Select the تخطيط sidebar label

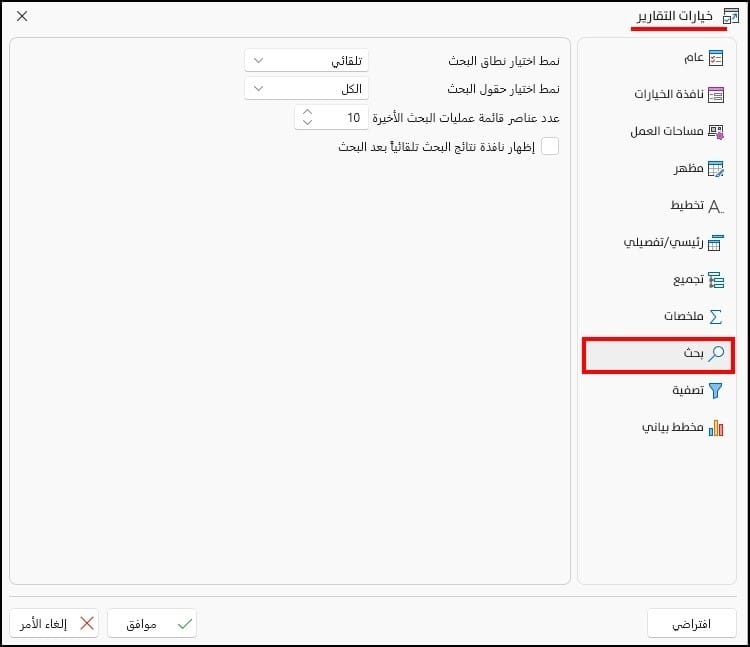pos(687,206)
